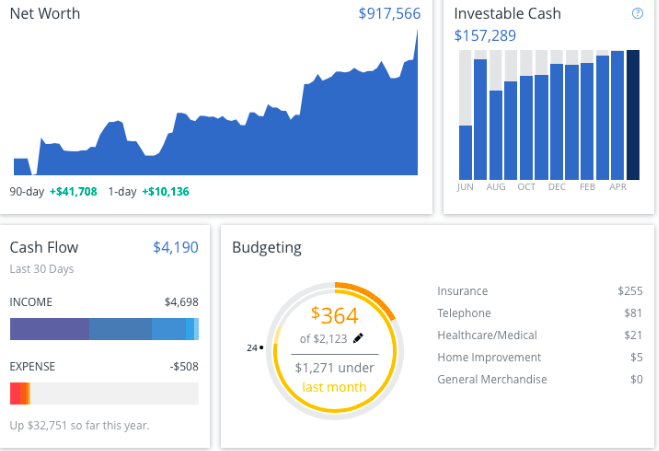Open the Net Worth widget title
659x451 pixels.
click(45, 14)
